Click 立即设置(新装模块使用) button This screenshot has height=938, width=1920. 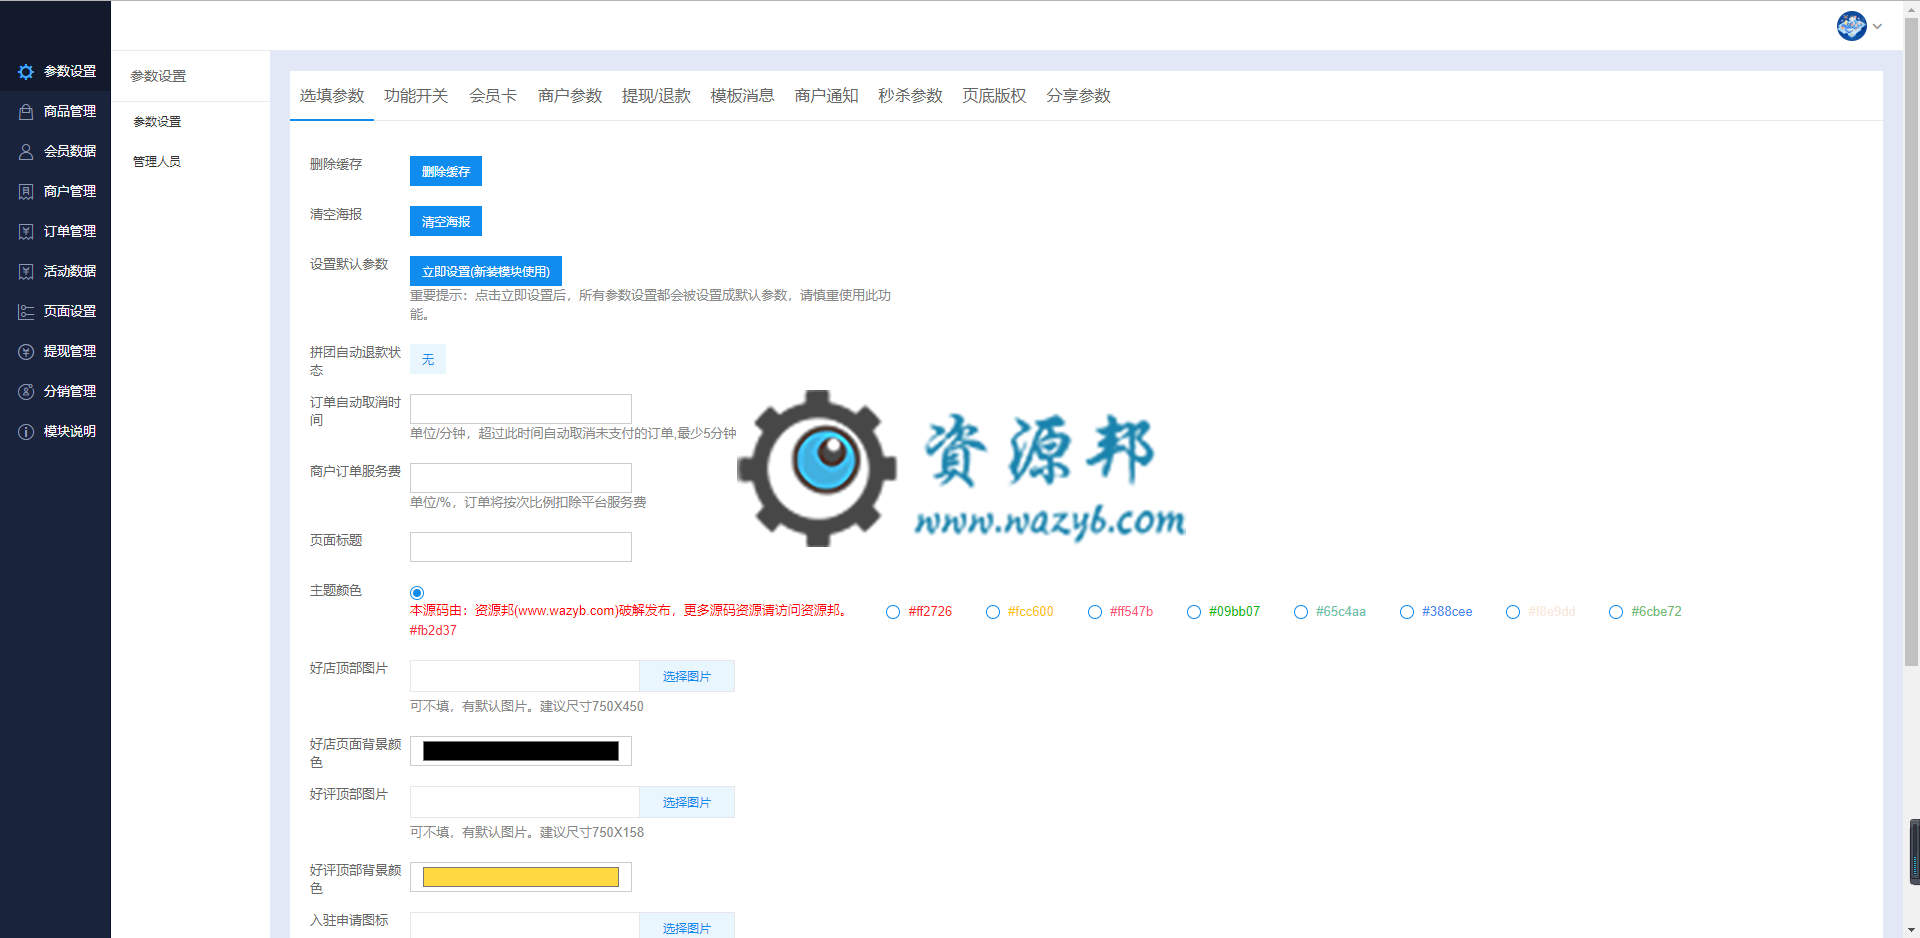[486, 271]
